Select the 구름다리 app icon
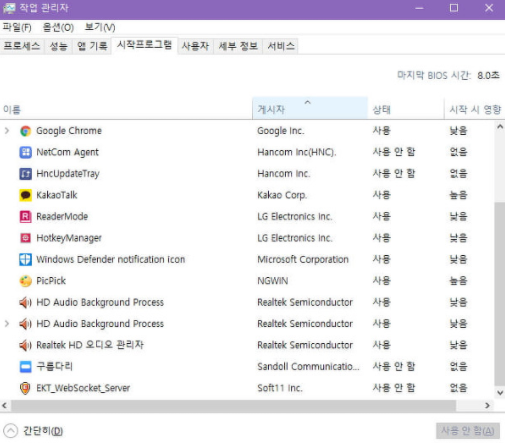505x443 pixels. (26, 367)
